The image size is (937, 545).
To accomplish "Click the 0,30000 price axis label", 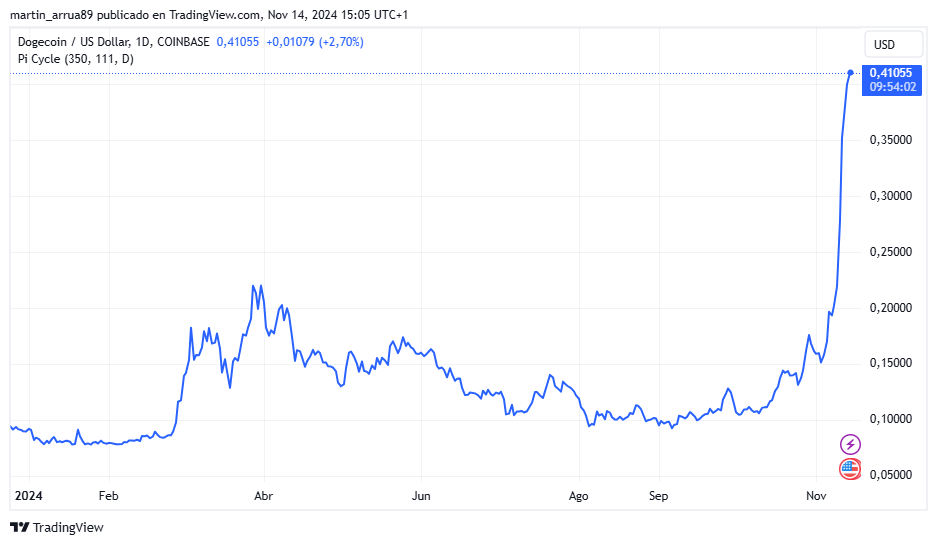I will pos(890,196).
